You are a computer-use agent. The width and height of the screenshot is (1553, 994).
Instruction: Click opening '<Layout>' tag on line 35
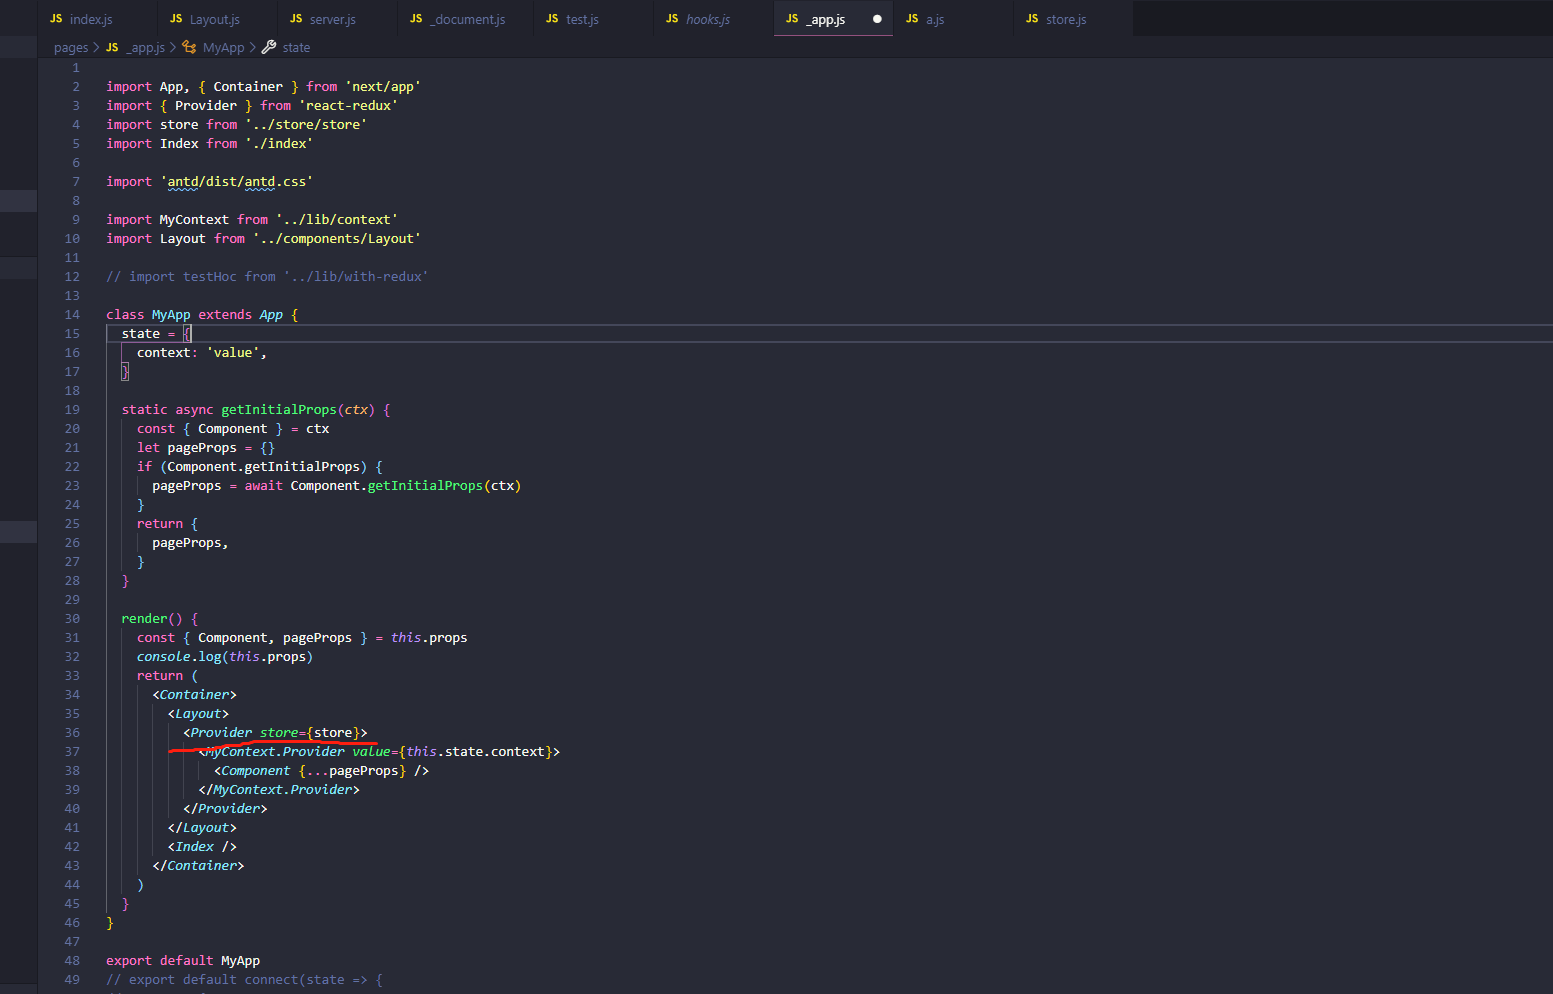(198, 714)
